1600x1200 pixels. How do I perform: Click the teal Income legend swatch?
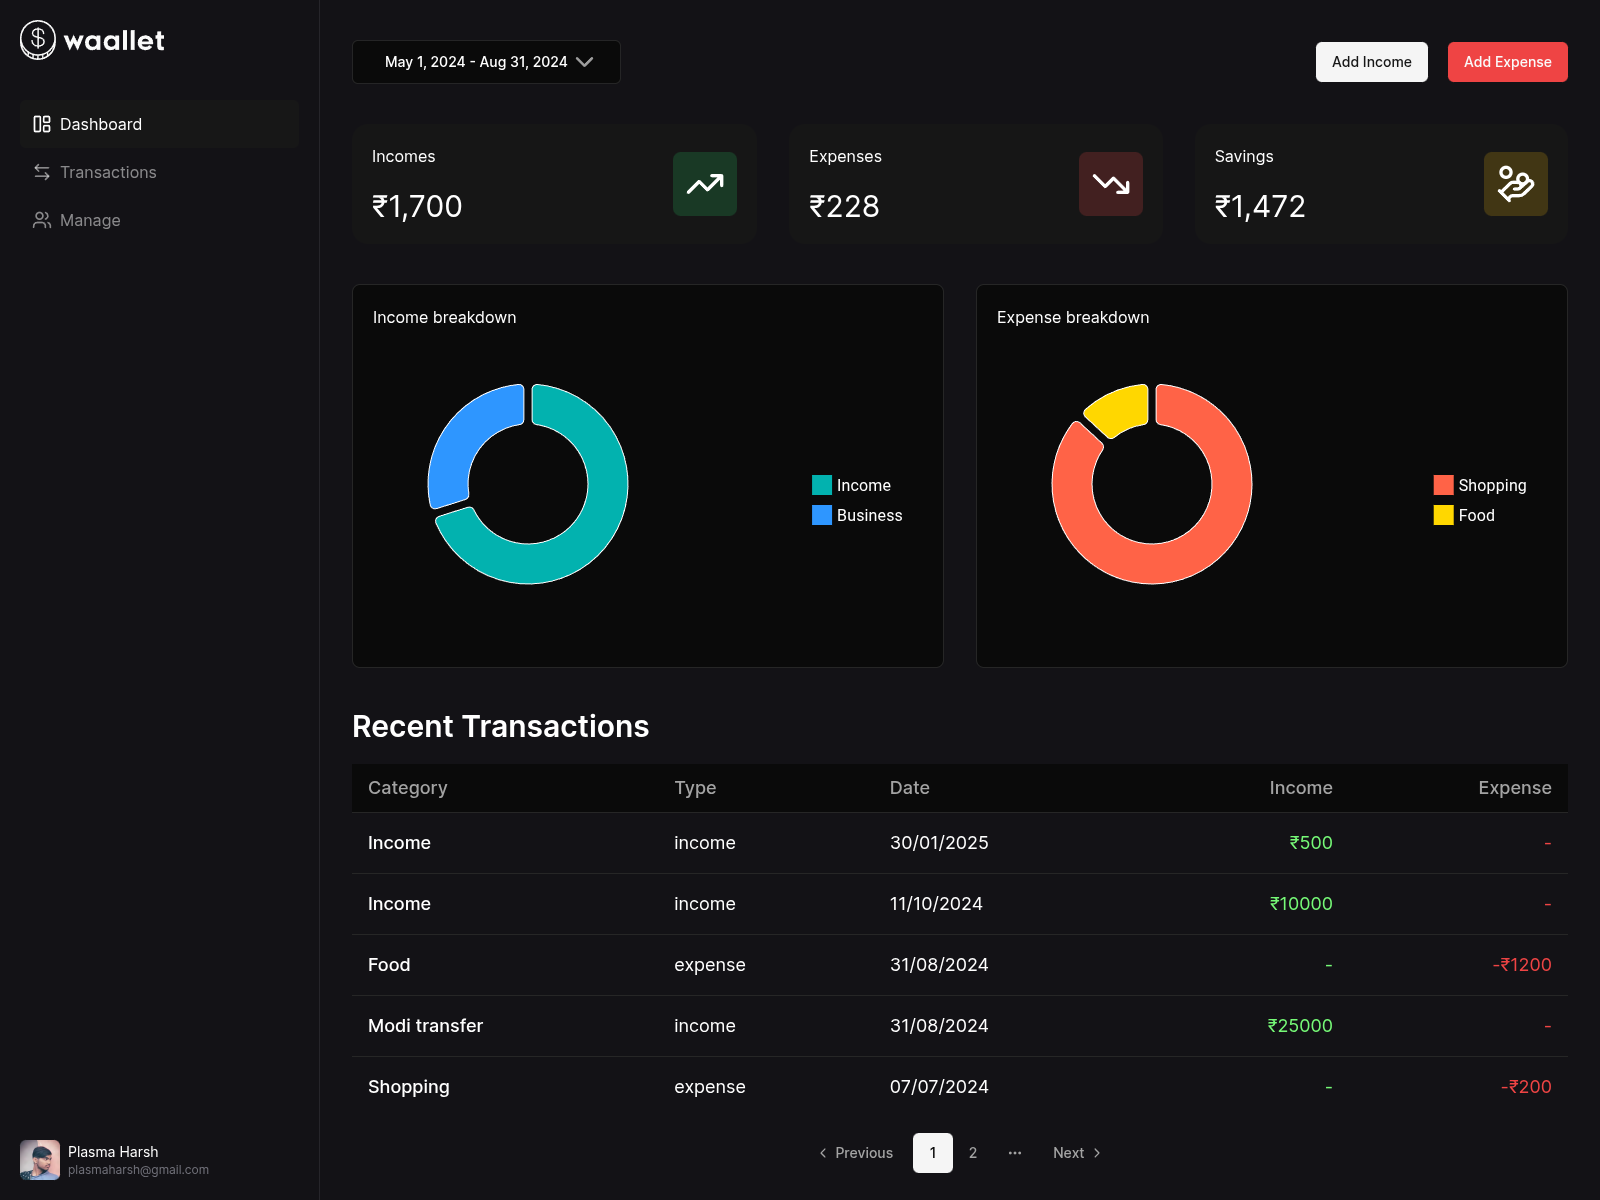click(822, 485)
